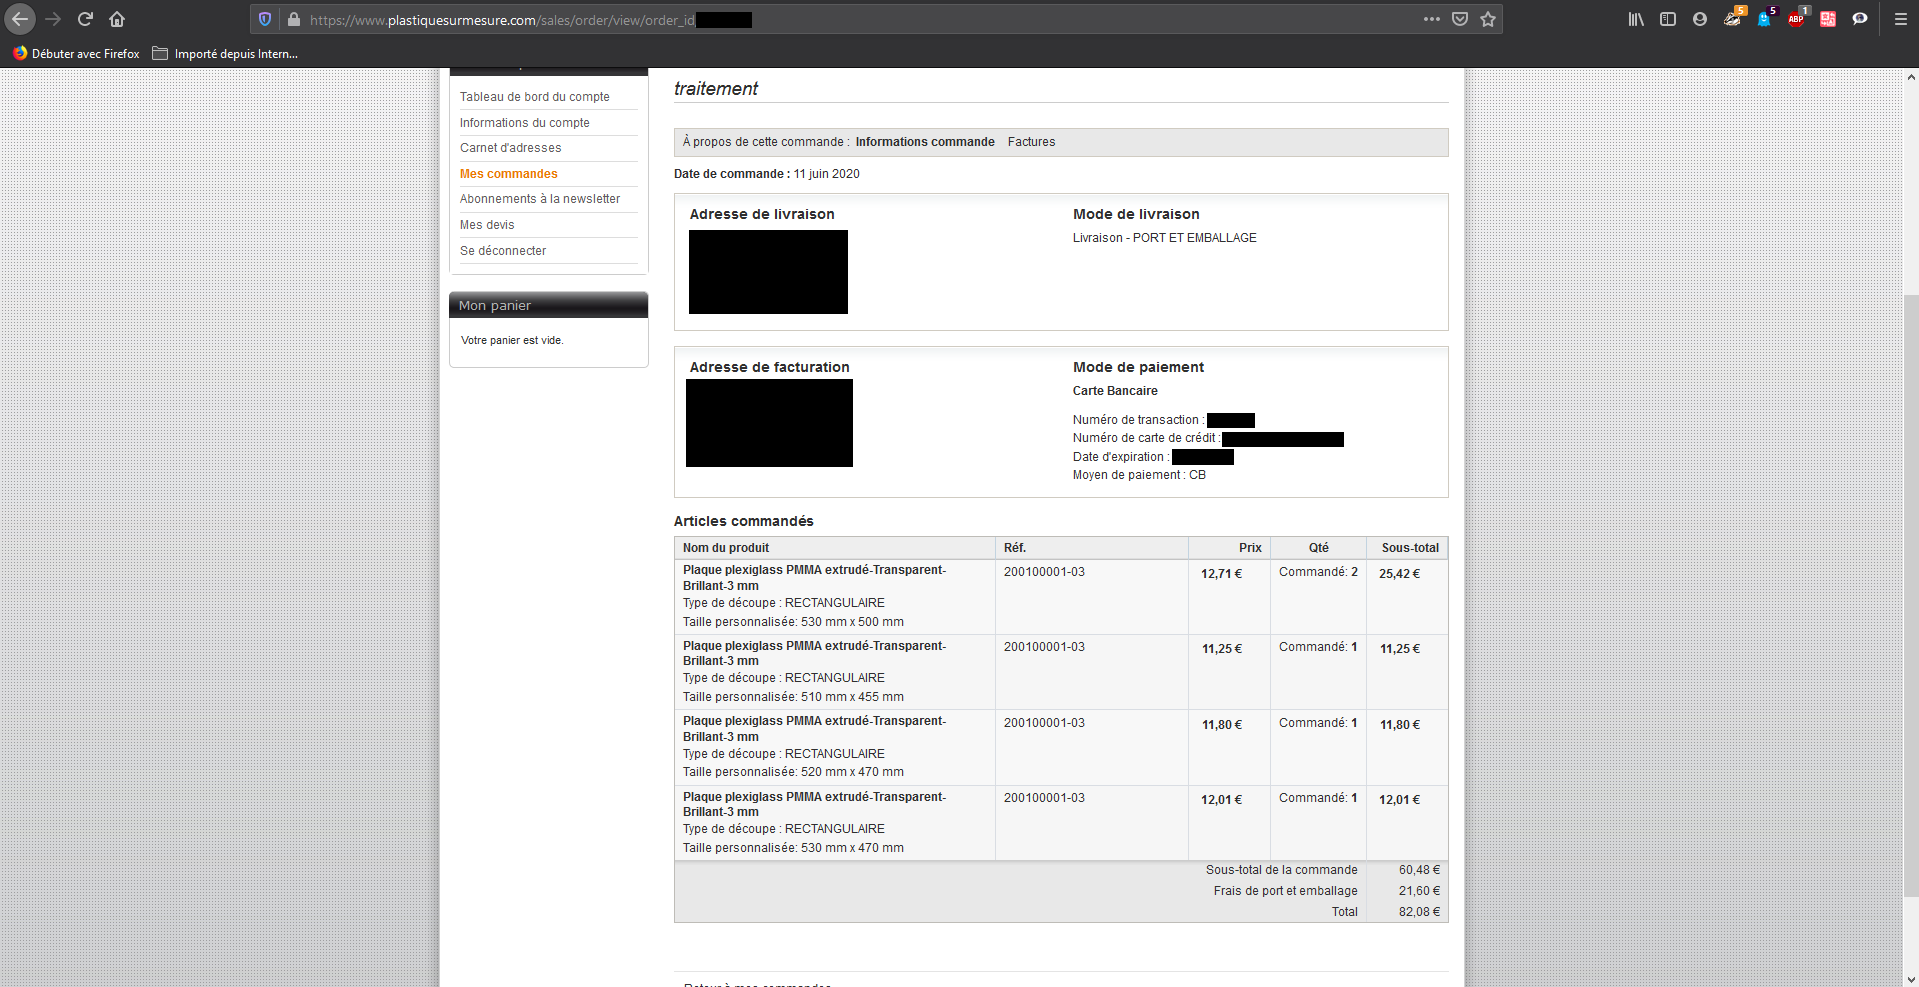The width and height of the screenshot is (1919, 987).
Task: Open the Ghostery extension icon
Action: [1764, 19]
